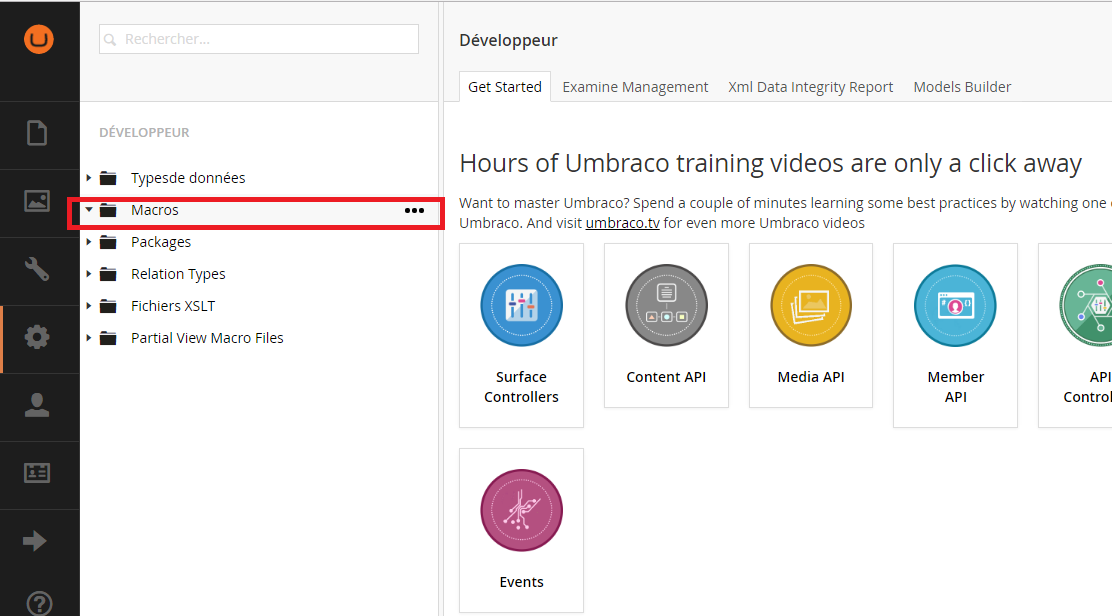The image size is (1112, 616).
Task: Open the Media section image icon
Action: (x=37, y=201)
